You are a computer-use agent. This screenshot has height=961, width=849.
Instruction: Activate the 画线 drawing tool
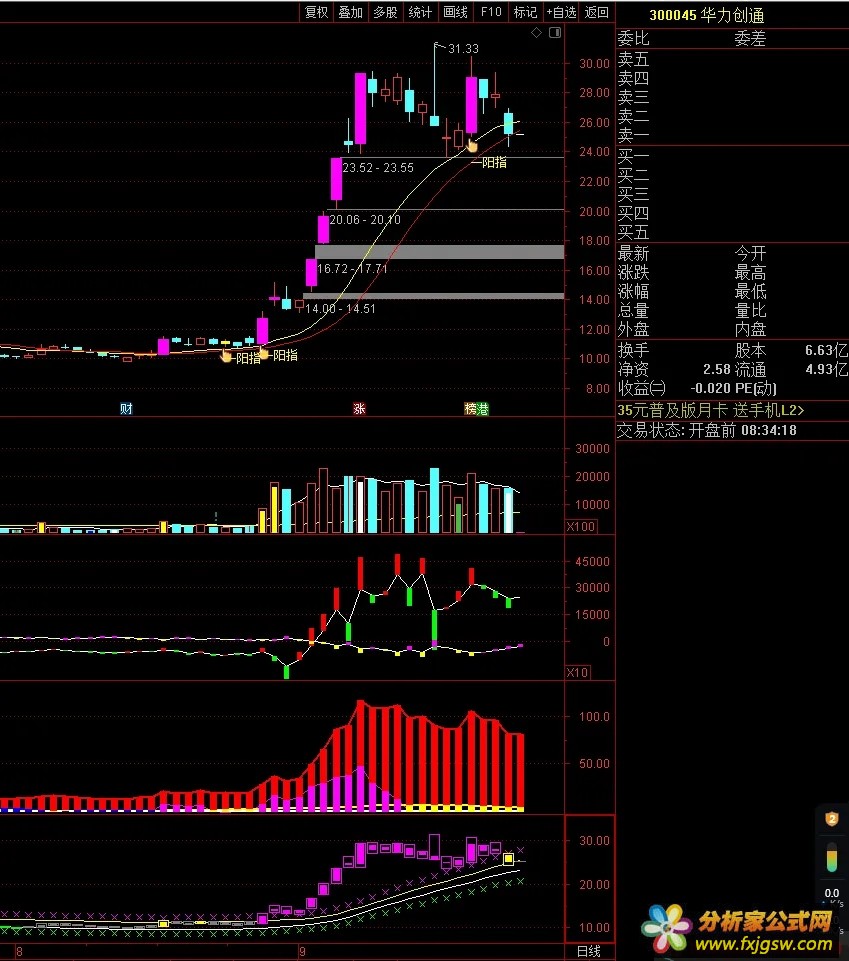(455, 12)
